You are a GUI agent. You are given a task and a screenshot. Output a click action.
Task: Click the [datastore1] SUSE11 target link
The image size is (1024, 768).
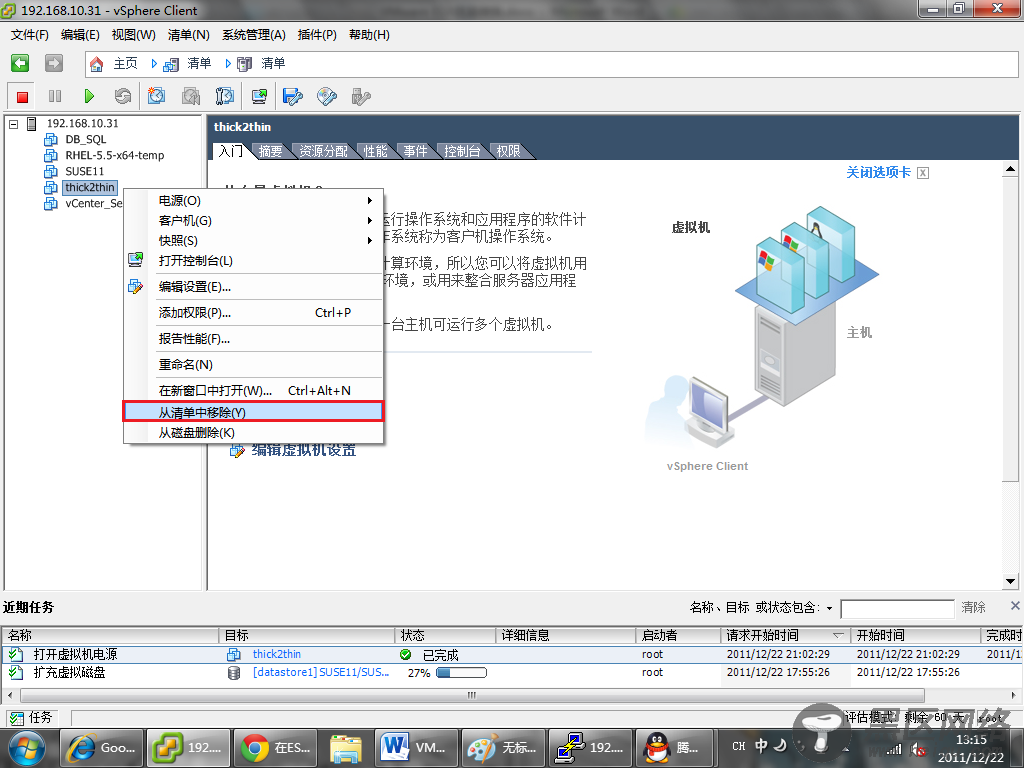321,672
